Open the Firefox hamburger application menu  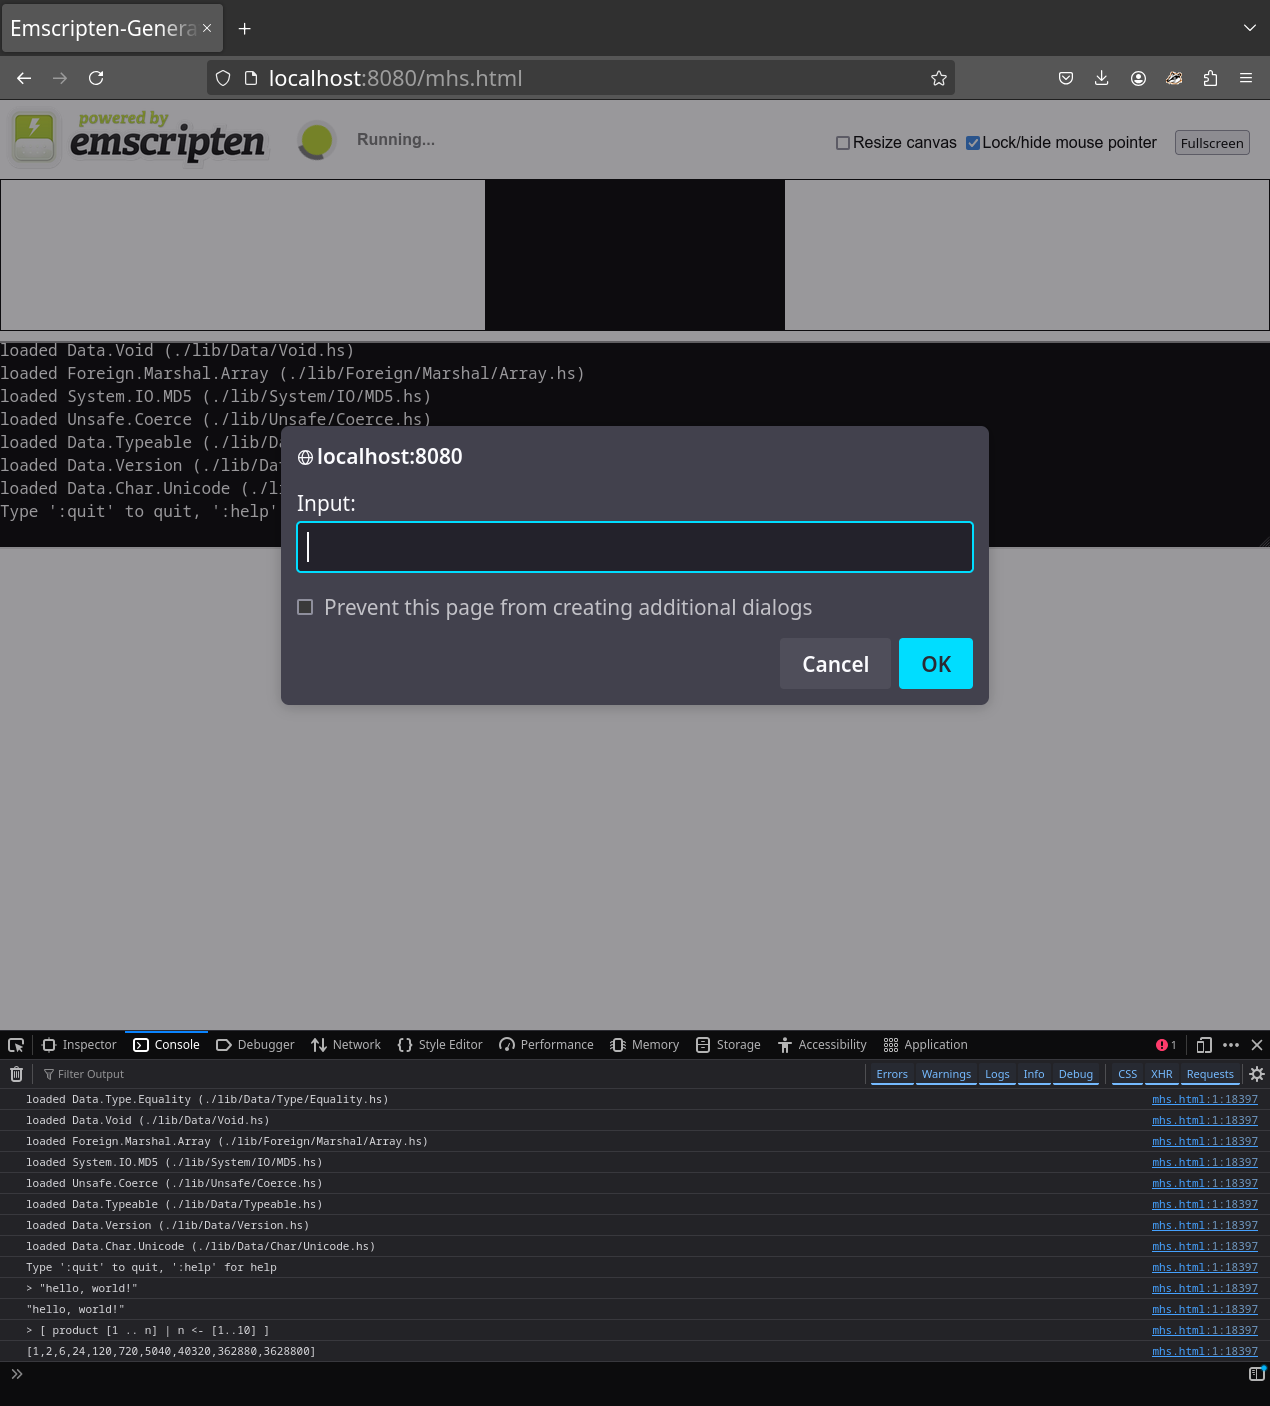(1246, 78)
